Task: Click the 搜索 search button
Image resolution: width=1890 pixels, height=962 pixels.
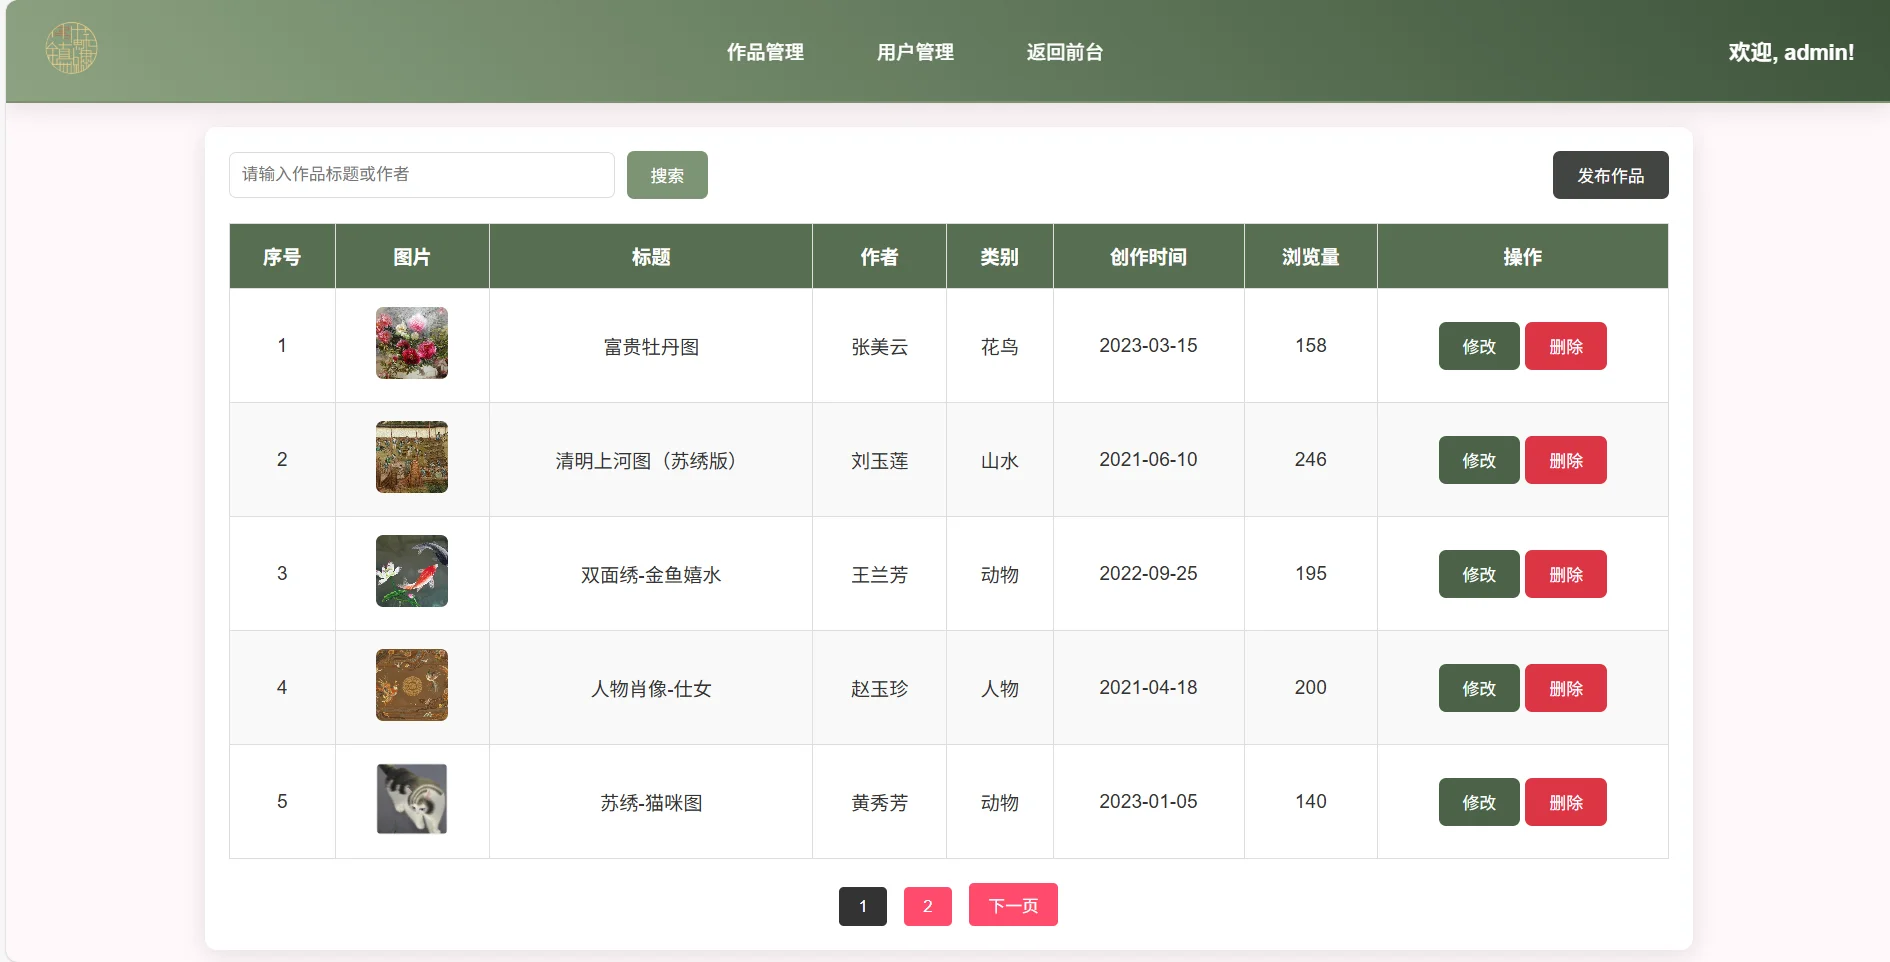Action: pos(666,174)
